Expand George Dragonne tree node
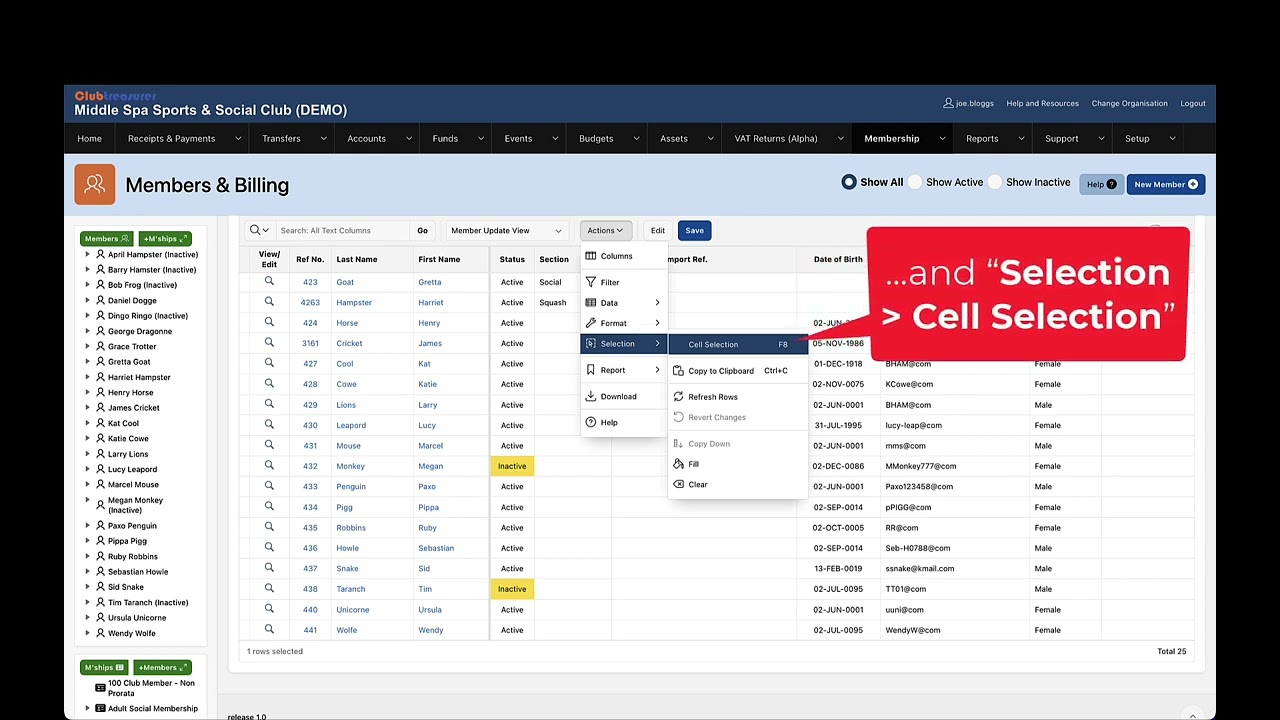 click(87, 331)
